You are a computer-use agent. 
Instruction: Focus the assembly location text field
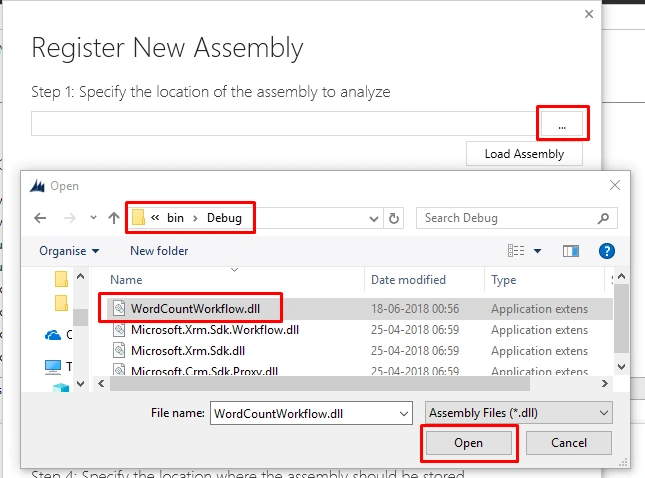coord(285,123)
